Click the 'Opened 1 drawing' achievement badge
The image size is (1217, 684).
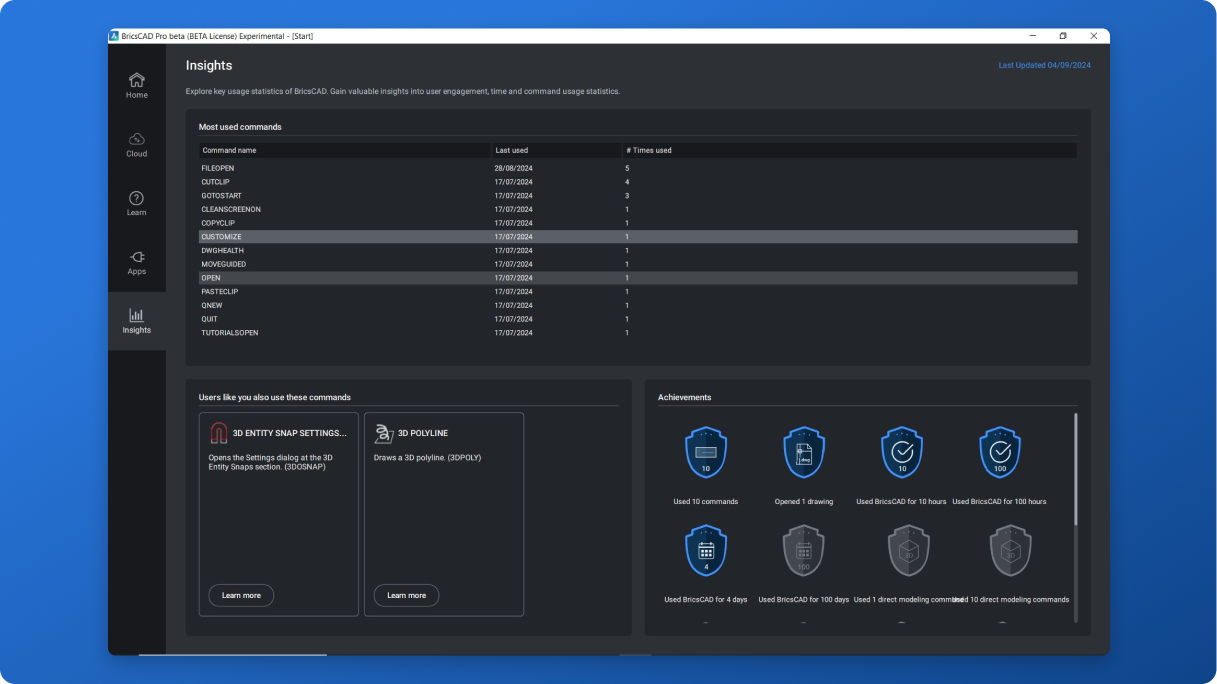coord(803,452)
